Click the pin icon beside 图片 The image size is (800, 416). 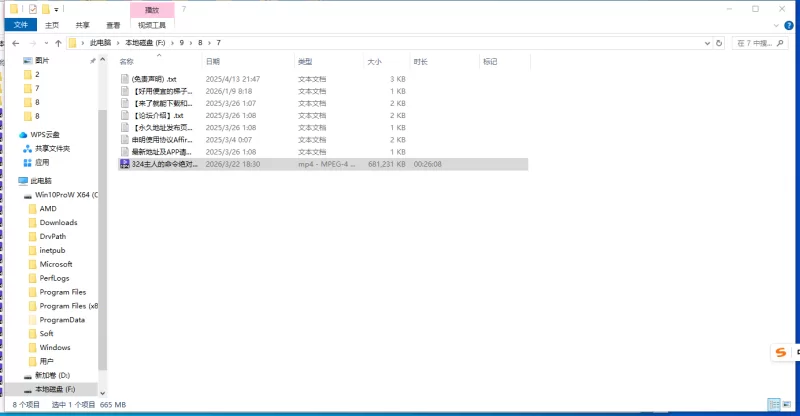93,61
